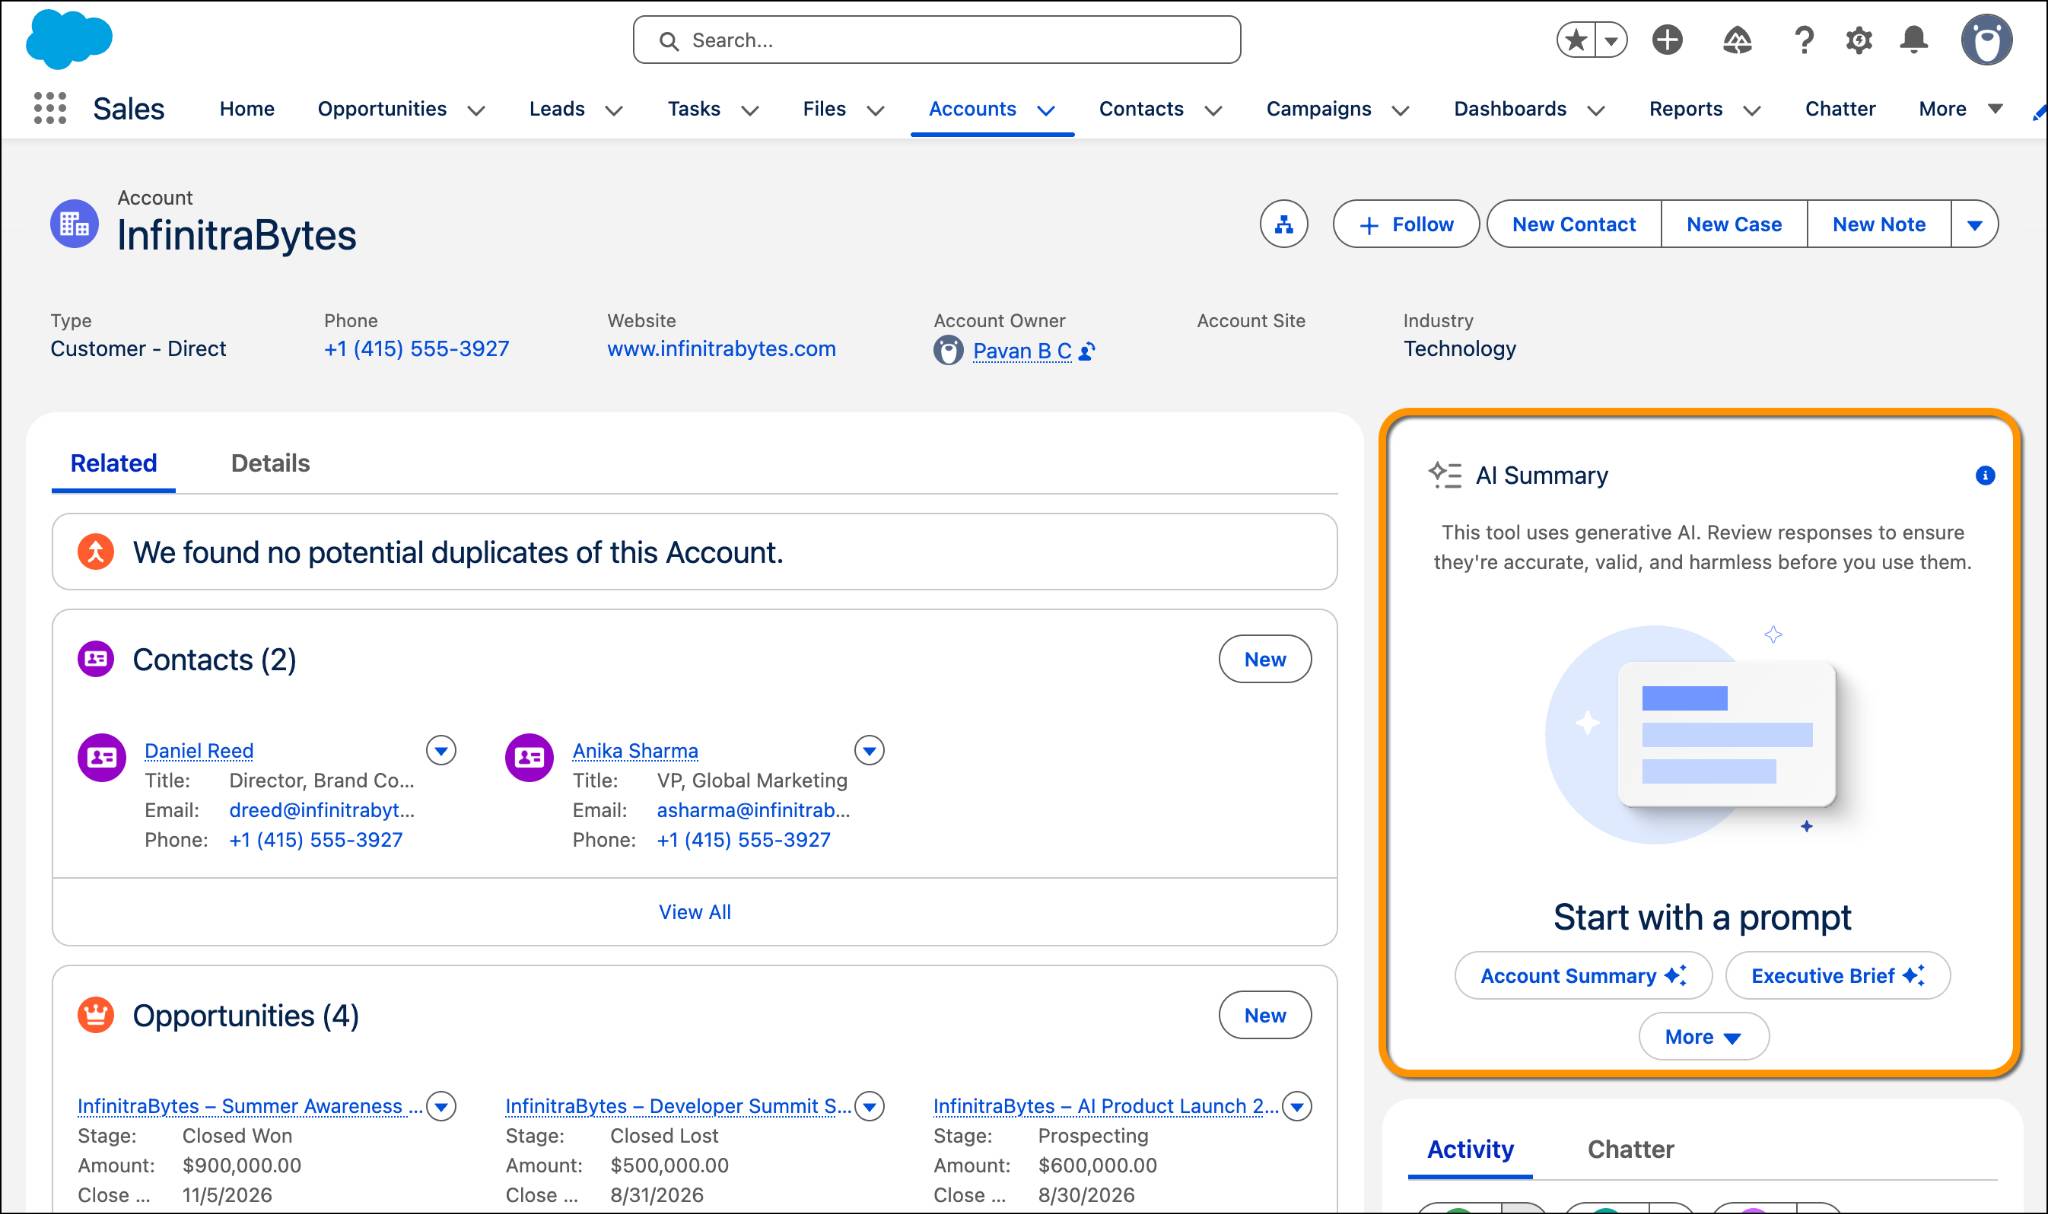
Task: Click the edit navigation pencil icon
Action: (2039, 112)
